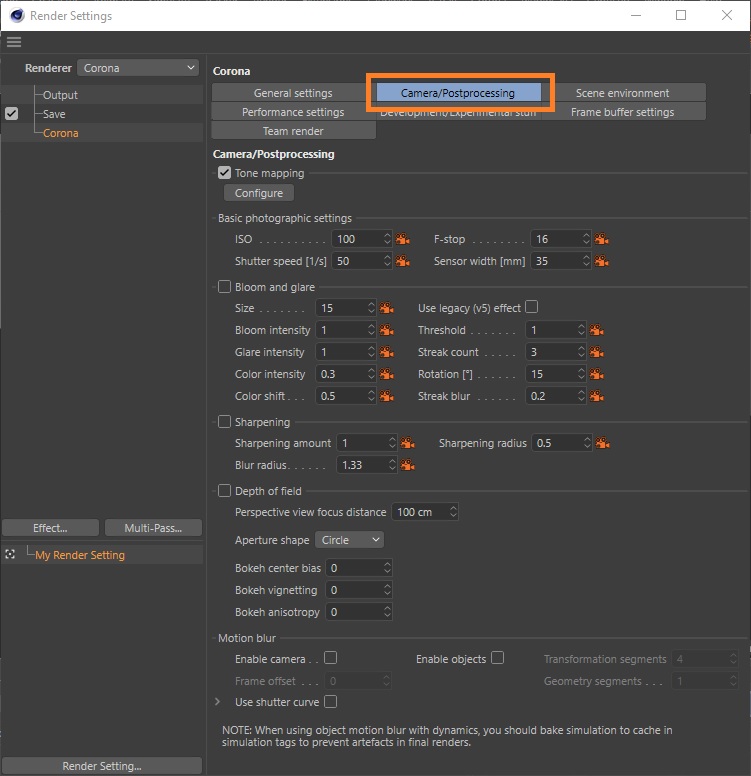Tick the Enable objects motion blur checkbox
The width and height of the screenshot is (751, 776).
(498, 658)
